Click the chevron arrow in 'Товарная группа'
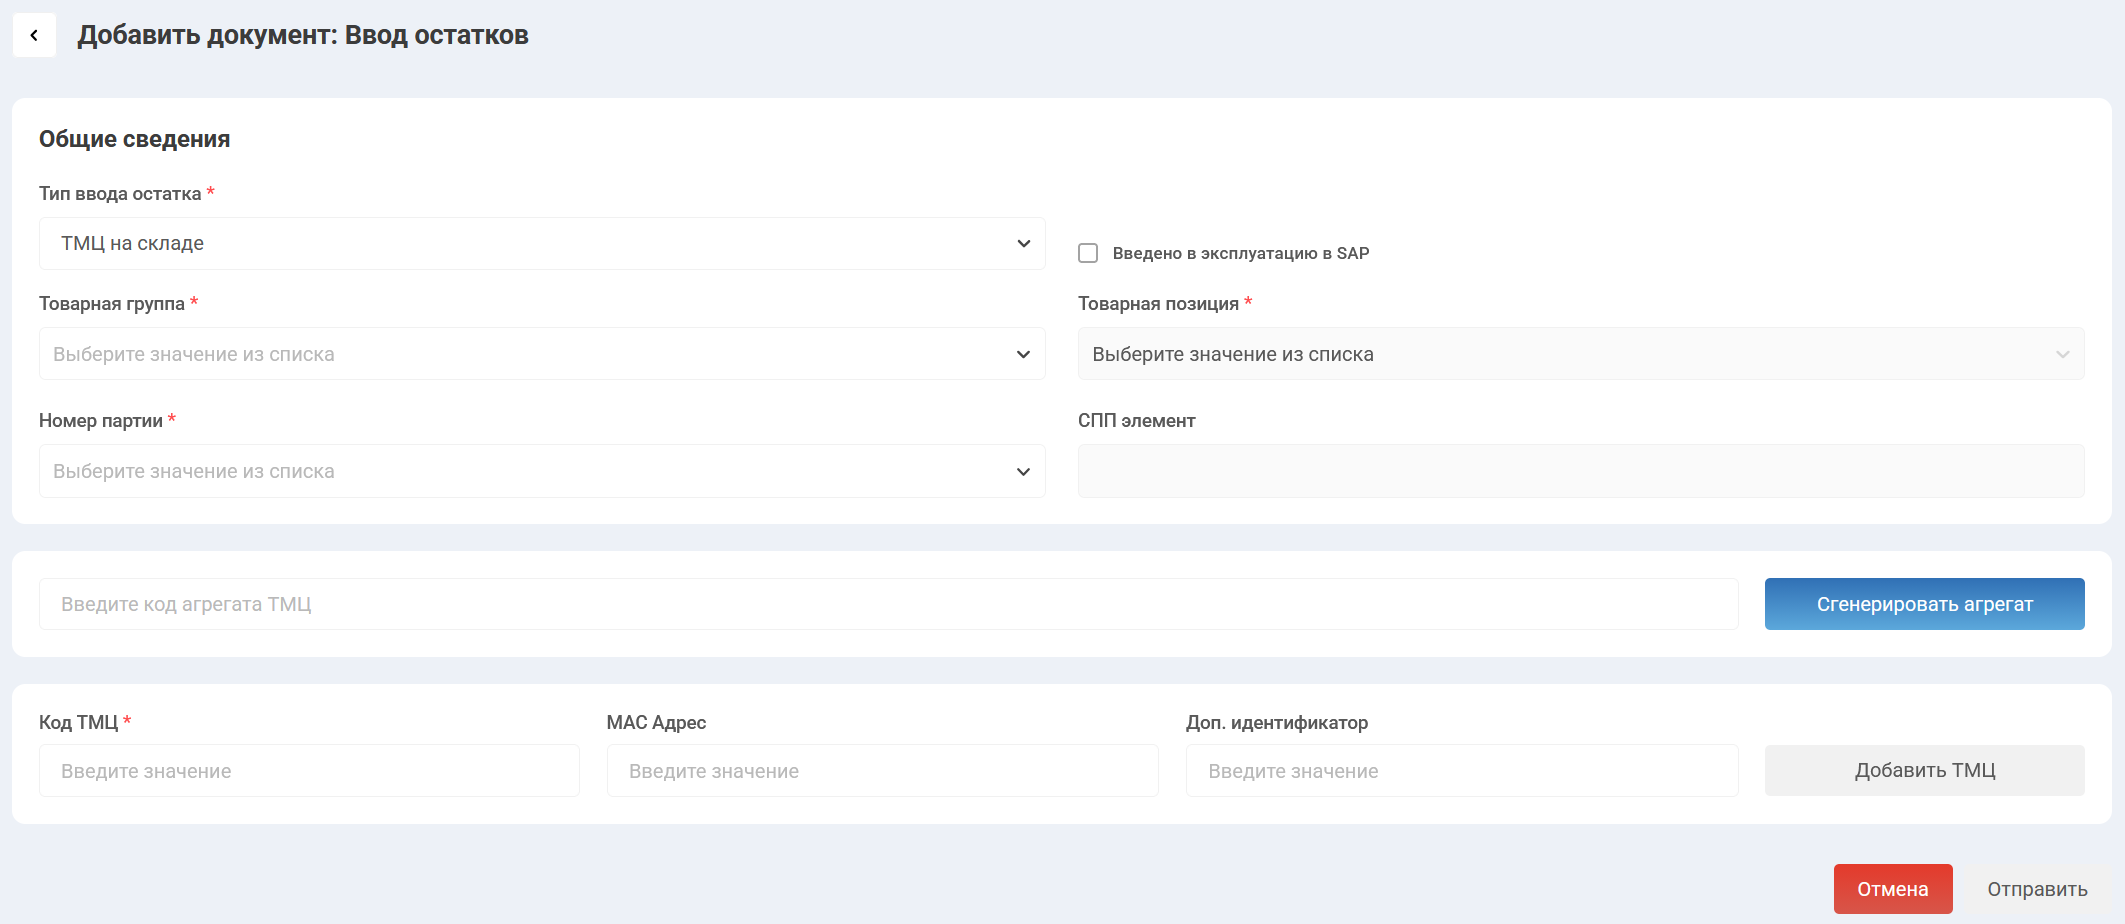The width and height of the screenshot is (2125, 924). [1023, 354]
